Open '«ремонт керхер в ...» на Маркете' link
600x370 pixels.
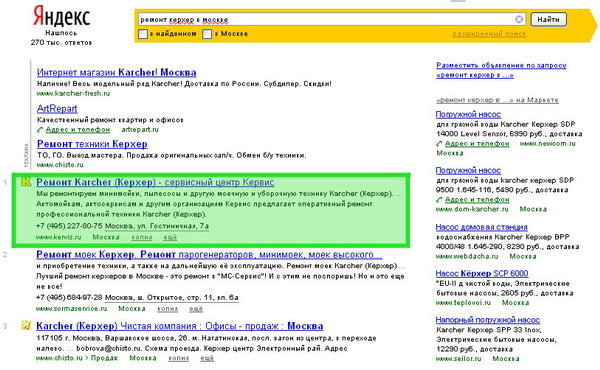click(x=497, y=100)
